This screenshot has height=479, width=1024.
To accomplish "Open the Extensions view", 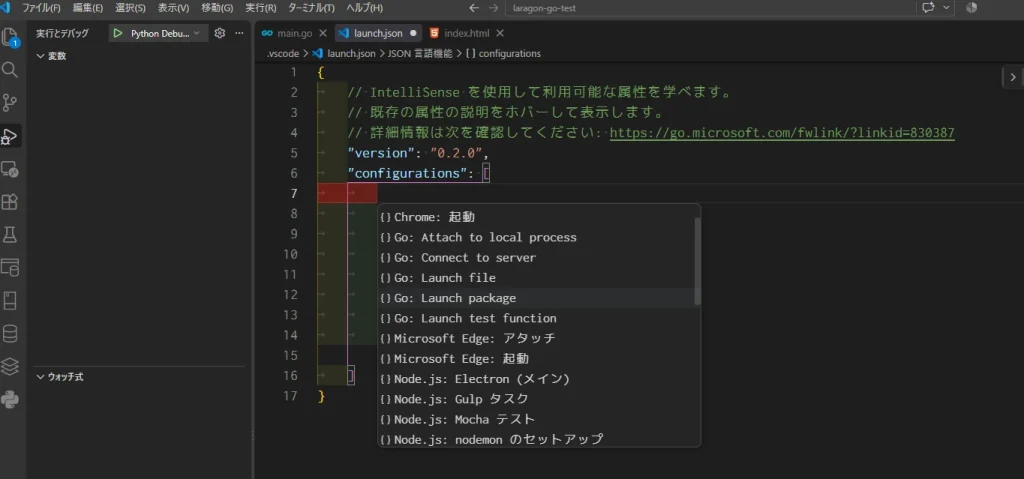I will coord(10,202).
